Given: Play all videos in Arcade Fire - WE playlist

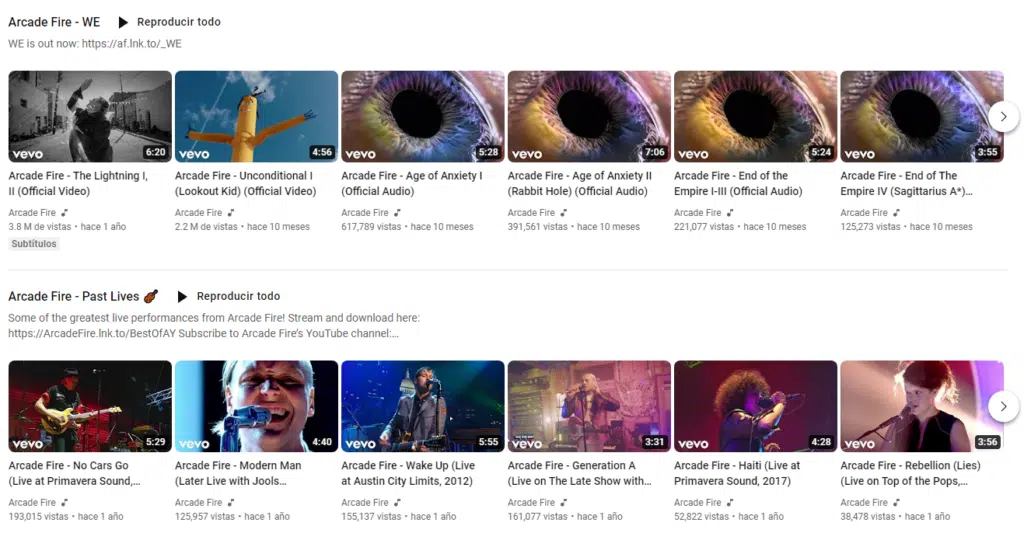Looking at the screenshot, I should pos(169,22).
